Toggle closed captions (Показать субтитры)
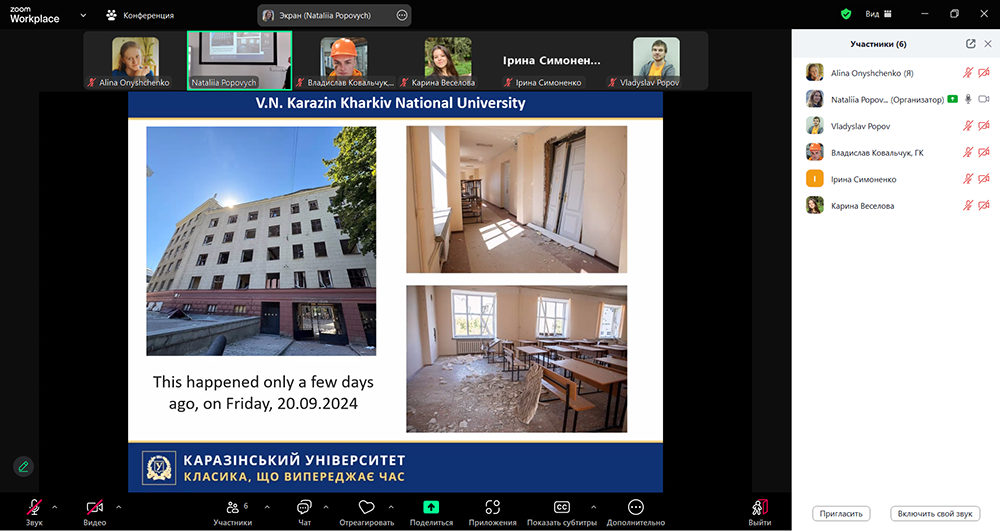1000x531 pixels. click(562, 508)
